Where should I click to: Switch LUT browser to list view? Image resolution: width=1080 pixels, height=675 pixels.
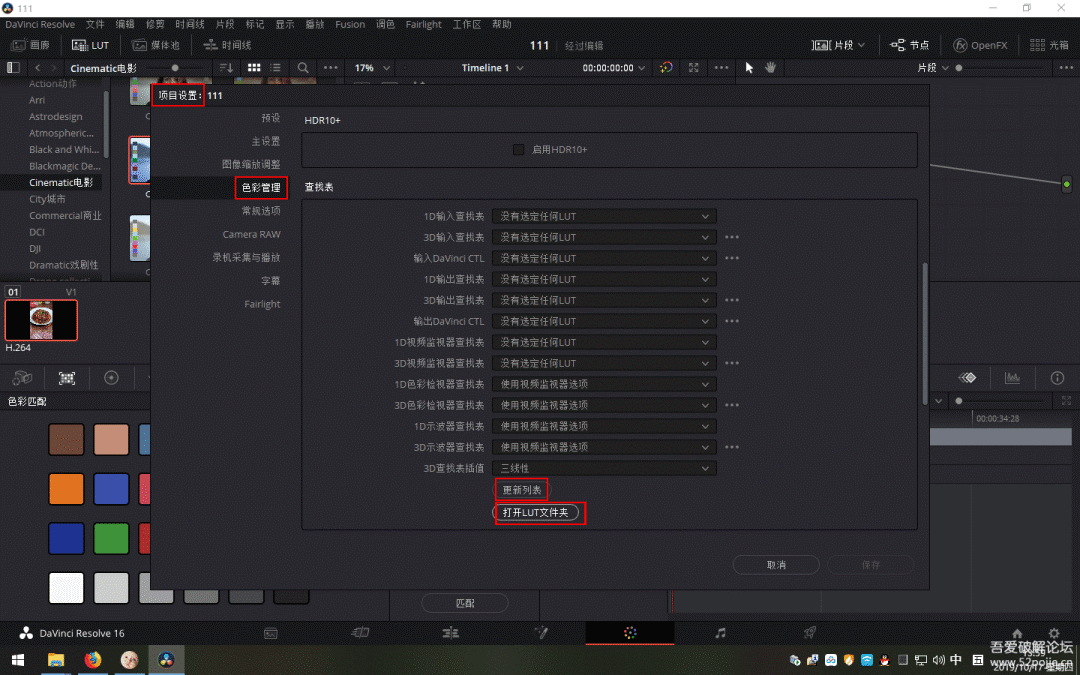pos(276,68)
